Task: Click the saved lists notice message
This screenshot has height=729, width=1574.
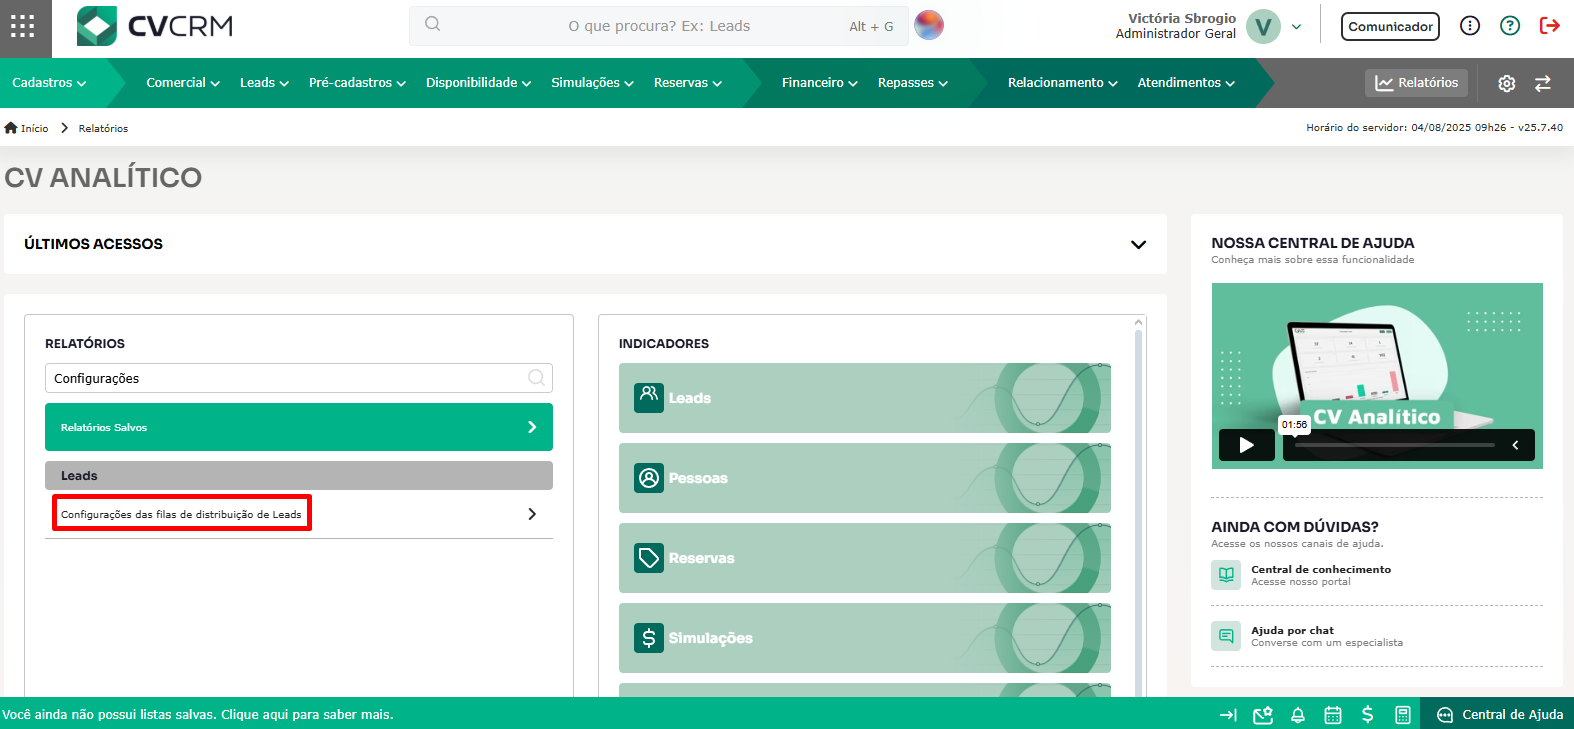Action: click(198, 714)
